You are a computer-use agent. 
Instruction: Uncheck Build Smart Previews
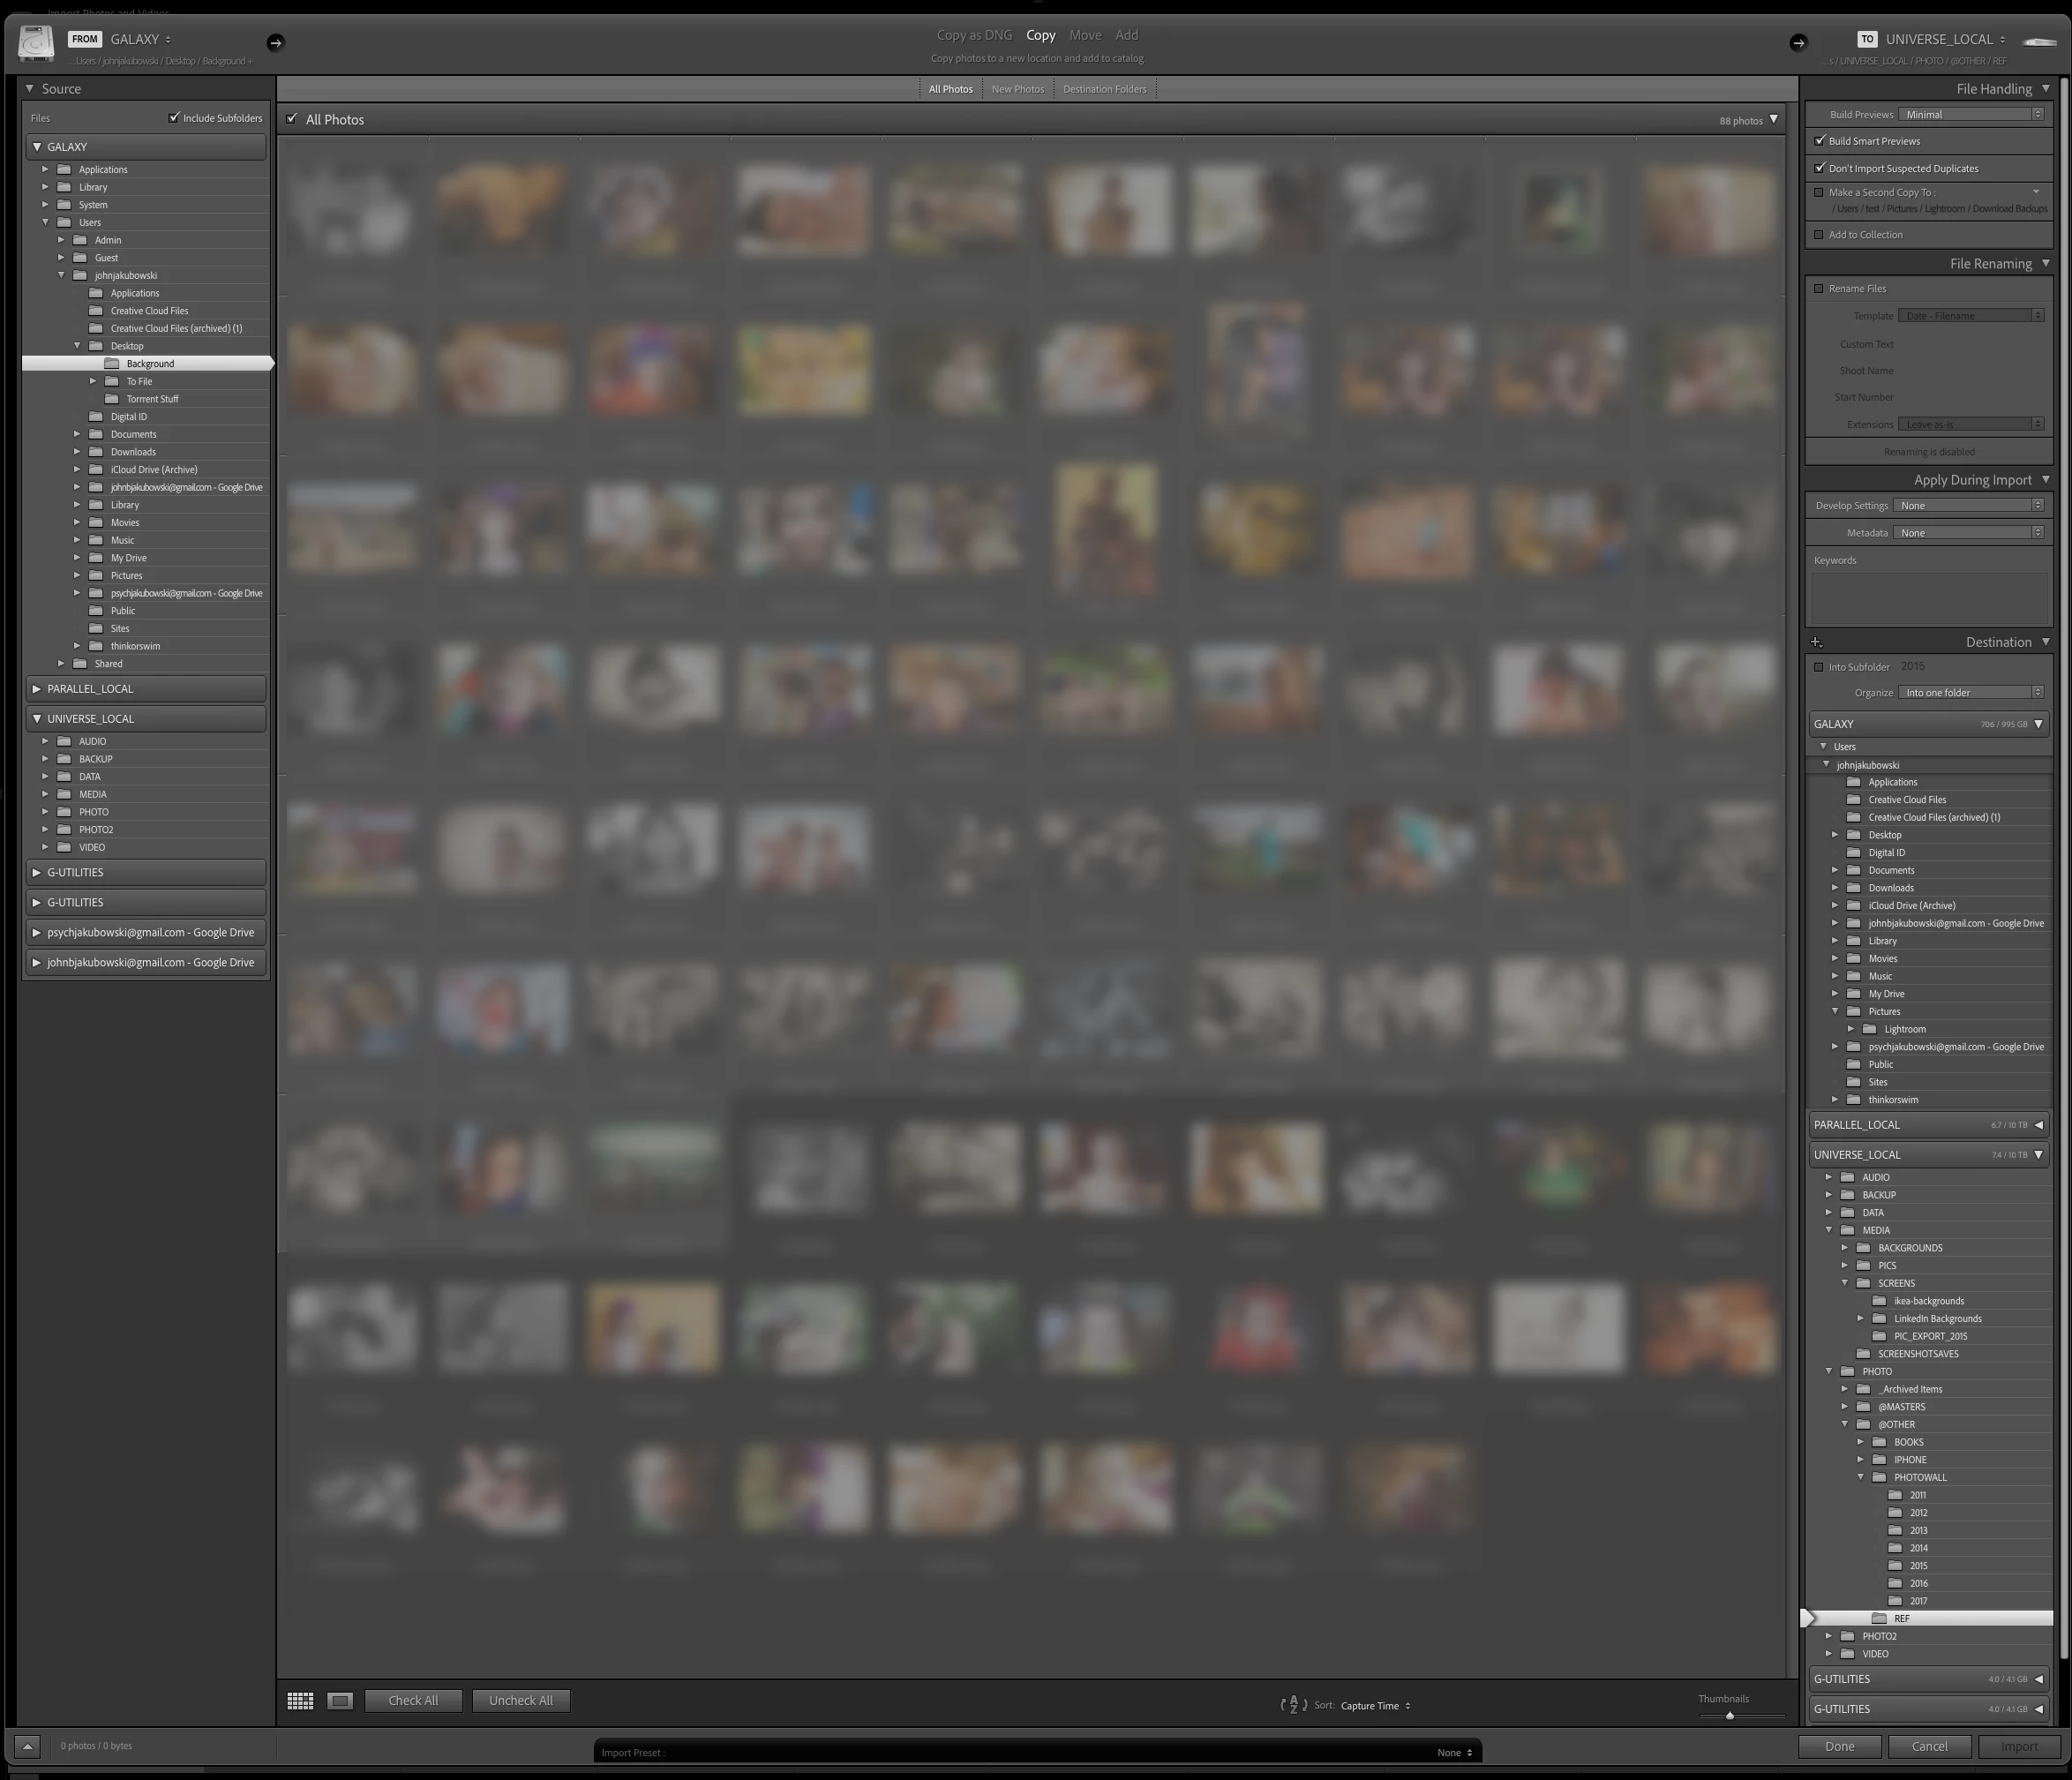point(1820,141)
